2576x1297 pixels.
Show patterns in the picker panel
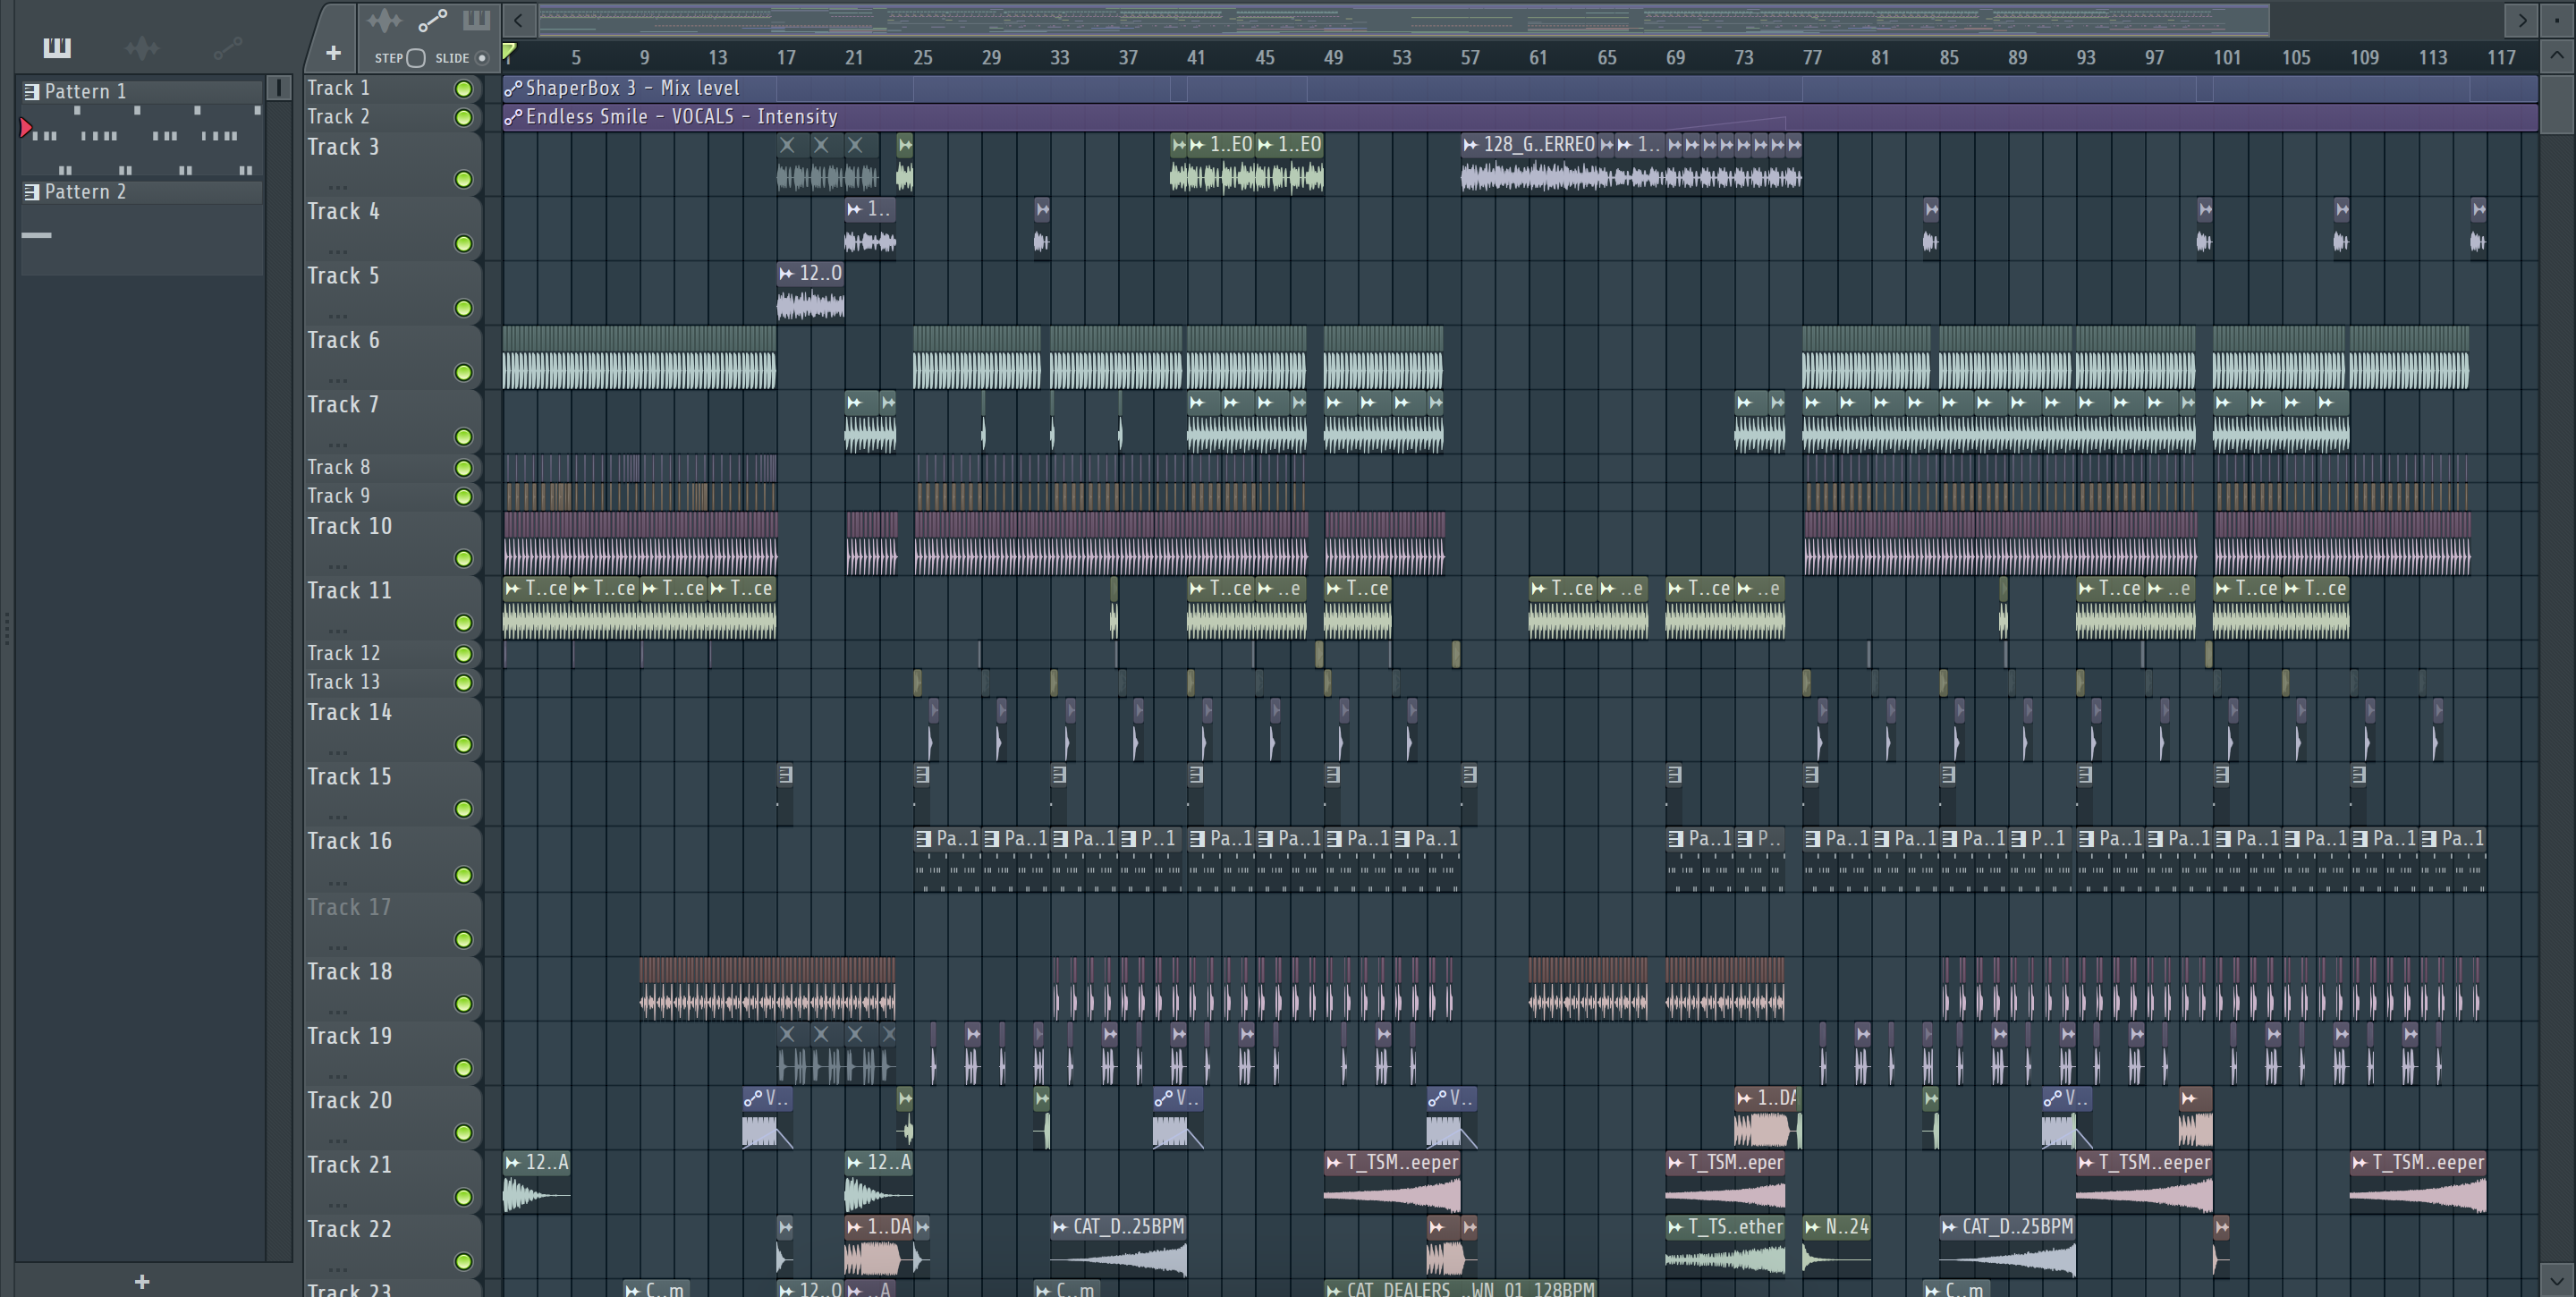pos(57,47)
